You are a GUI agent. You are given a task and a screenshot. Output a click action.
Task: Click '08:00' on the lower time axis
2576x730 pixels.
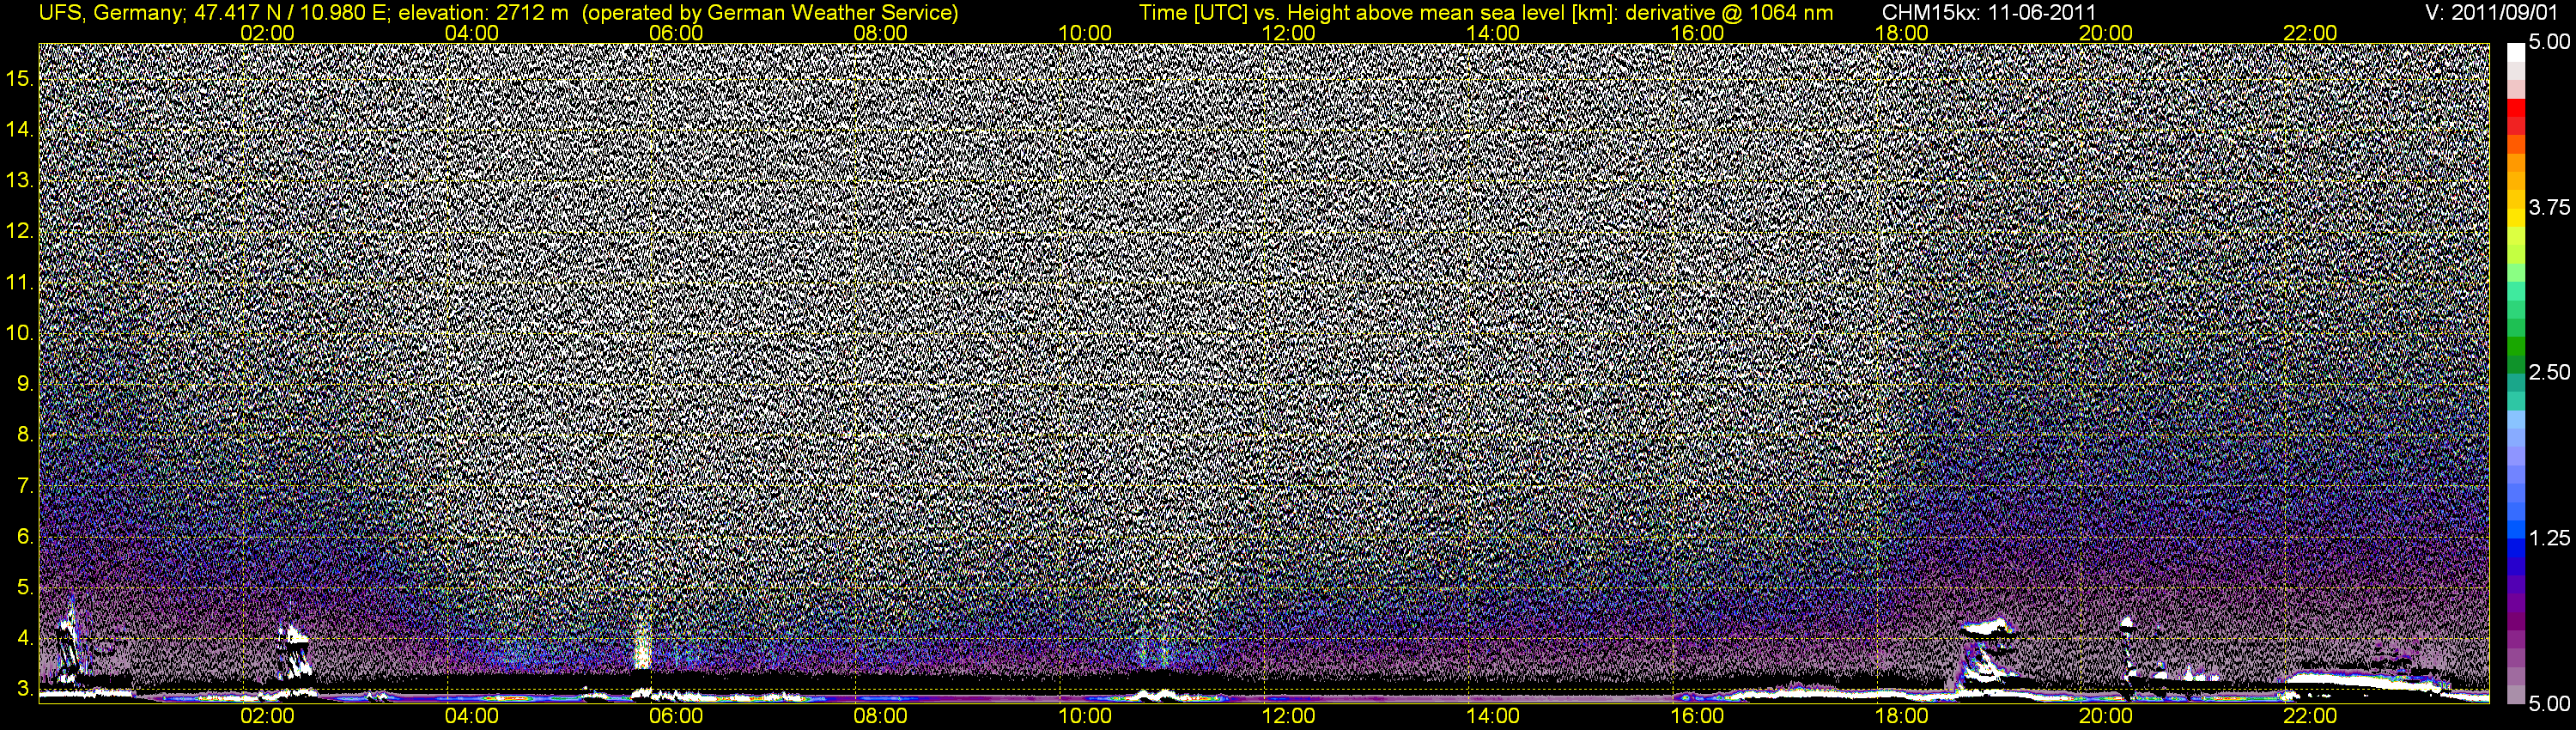(x=880, y=716)
